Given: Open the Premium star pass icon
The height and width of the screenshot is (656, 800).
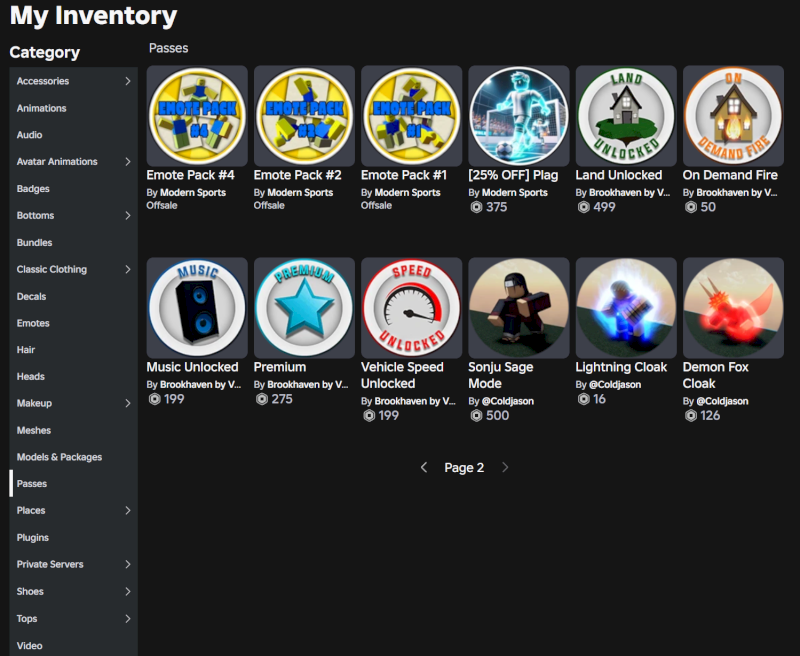Looking at the screenshot, I should 304,308.
